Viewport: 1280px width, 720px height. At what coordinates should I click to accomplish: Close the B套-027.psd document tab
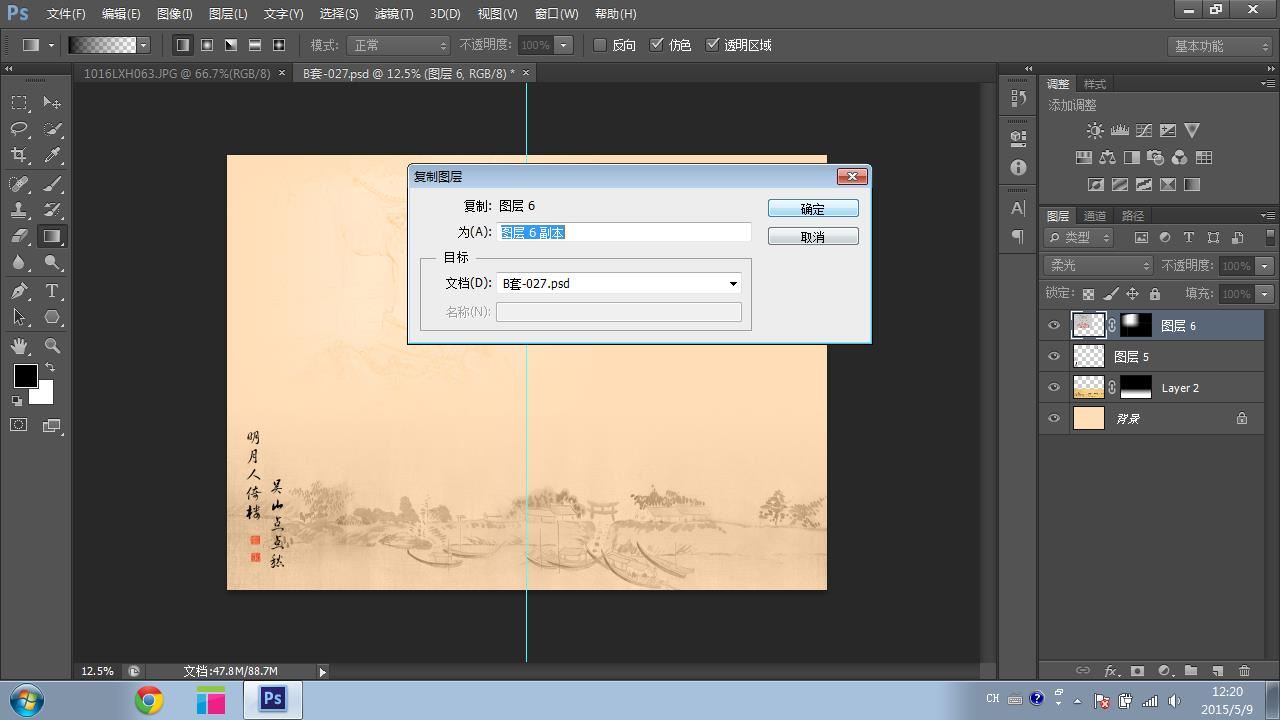[x=526, y=73]
